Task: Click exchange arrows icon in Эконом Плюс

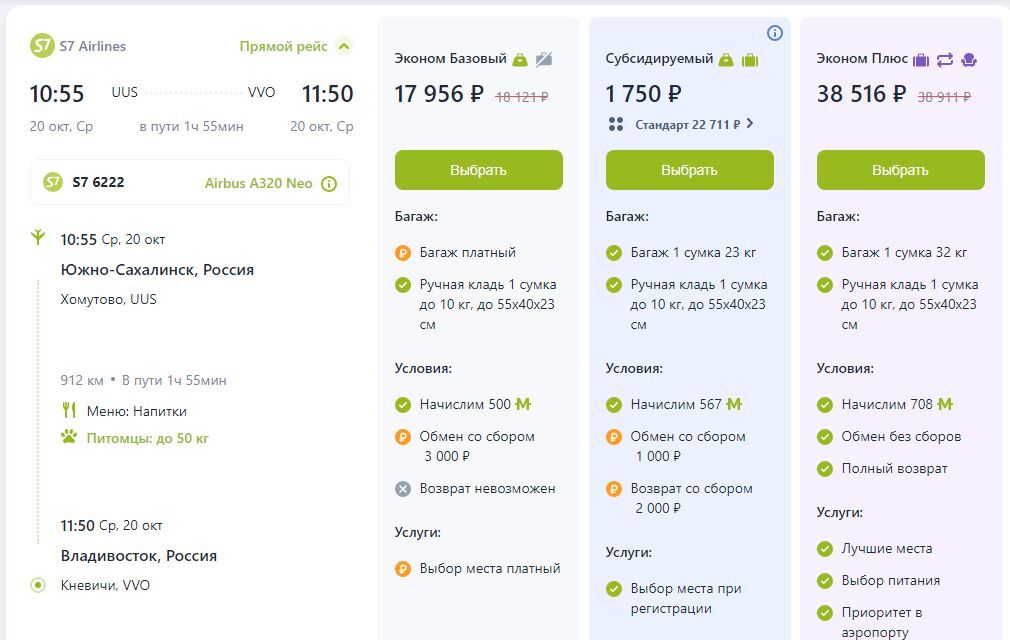Action: coord(945,60)
